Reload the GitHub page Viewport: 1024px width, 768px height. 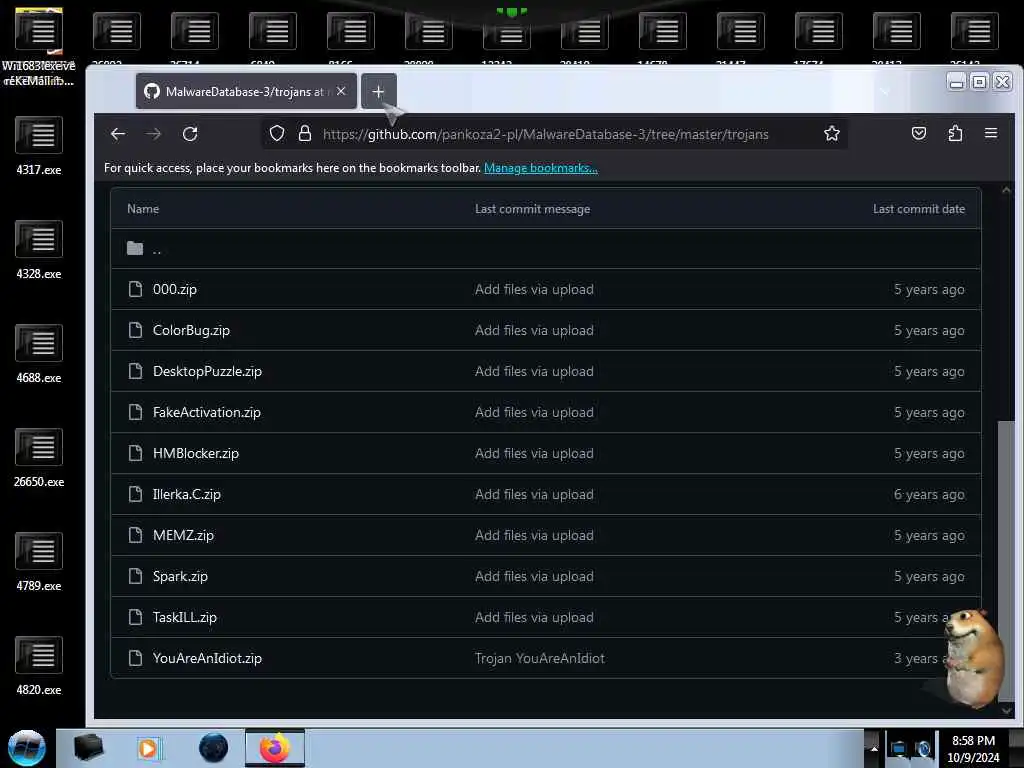click(190, 134)
